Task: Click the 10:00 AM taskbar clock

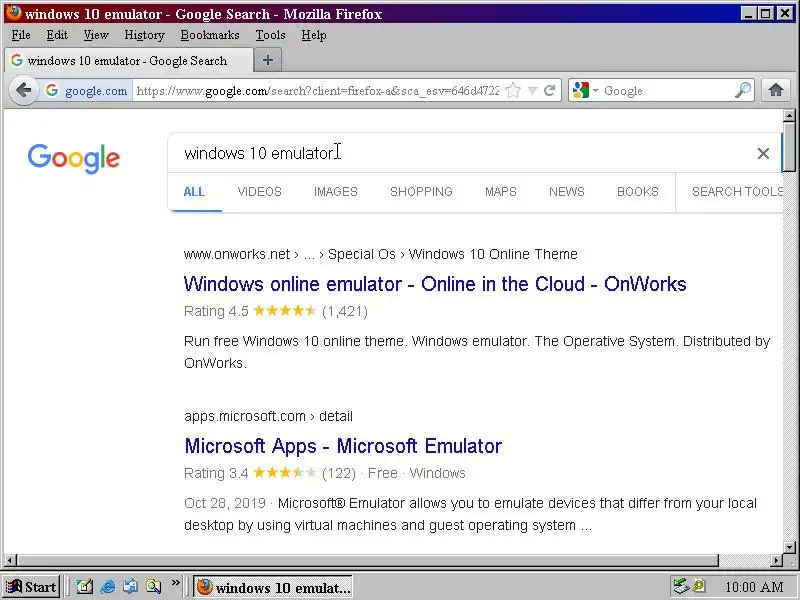Action: point(754,587)
